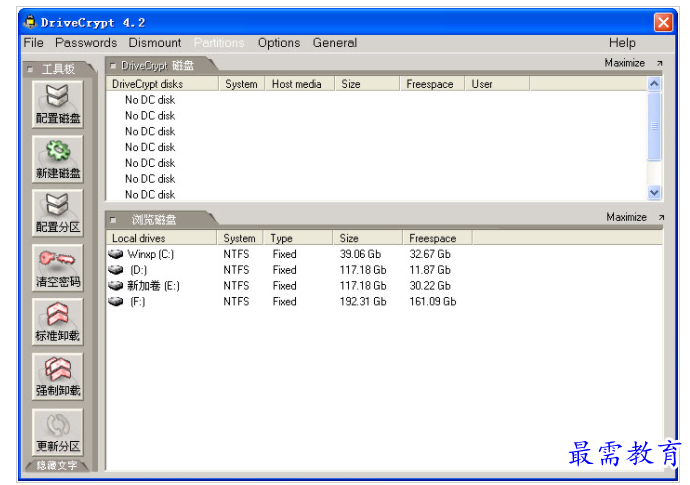Click the 新加卷 (E:) drive icon
Screen dimensions: 690x485
(x=116, y=286)
